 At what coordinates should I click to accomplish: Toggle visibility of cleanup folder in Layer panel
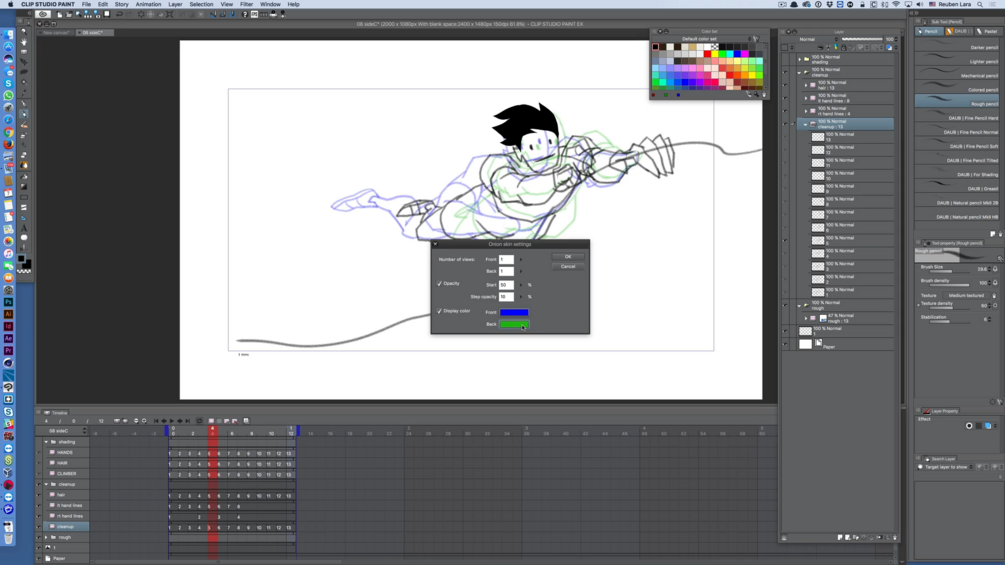(785, 72)
